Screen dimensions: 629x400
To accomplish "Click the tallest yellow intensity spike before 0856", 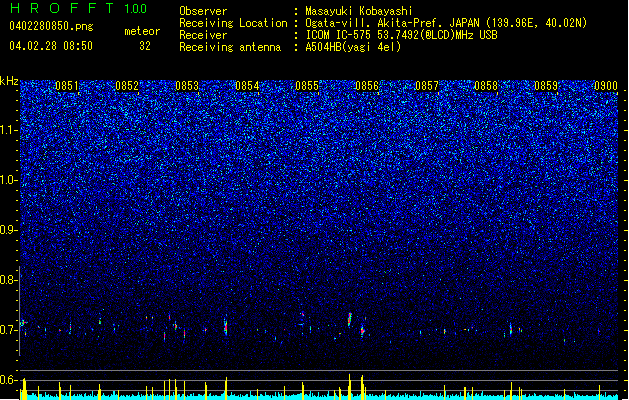I will (349, 386).
